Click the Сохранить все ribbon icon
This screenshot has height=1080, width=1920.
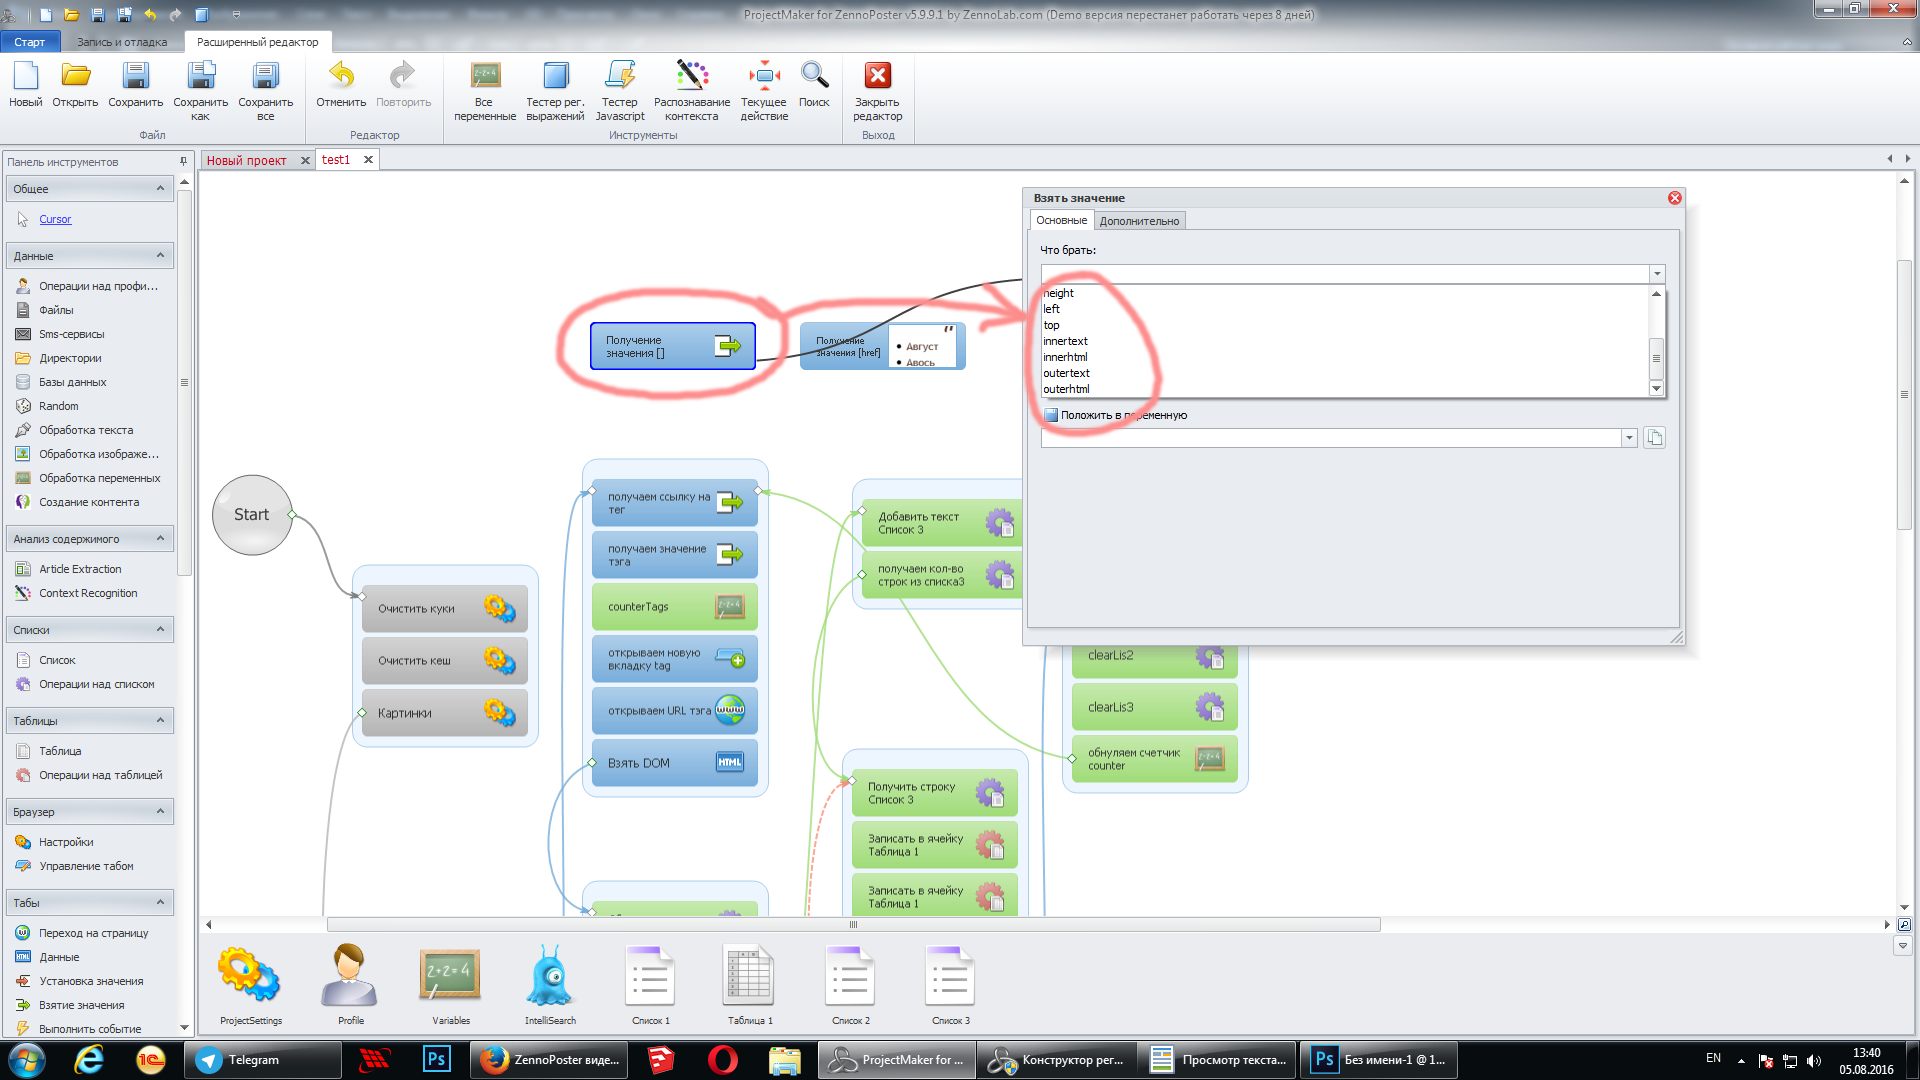point(265,90)
